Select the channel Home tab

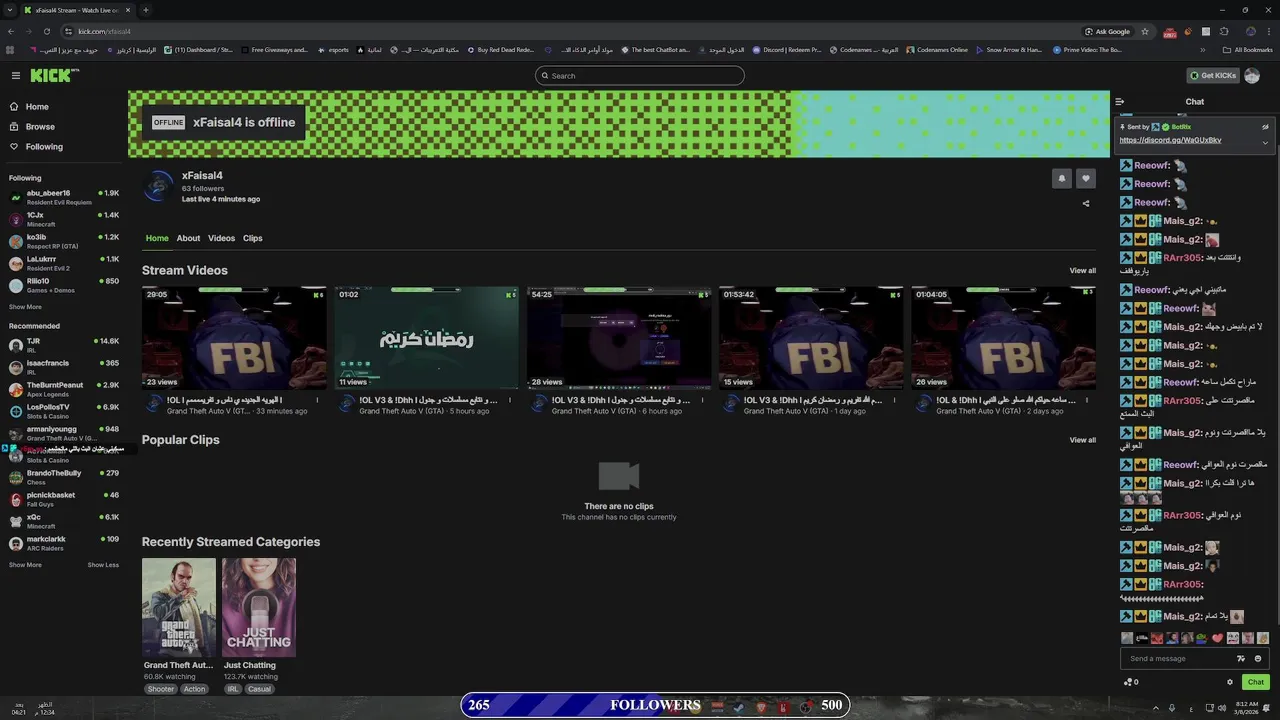[x=157, y=238]
